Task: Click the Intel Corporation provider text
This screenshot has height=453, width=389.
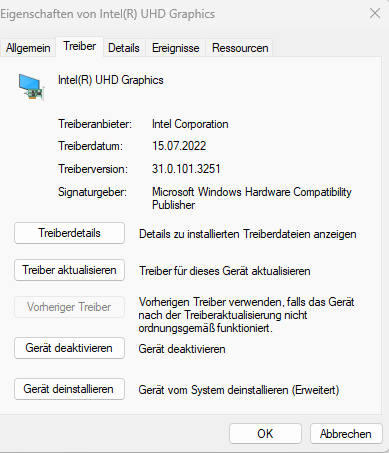Action: 190,124
